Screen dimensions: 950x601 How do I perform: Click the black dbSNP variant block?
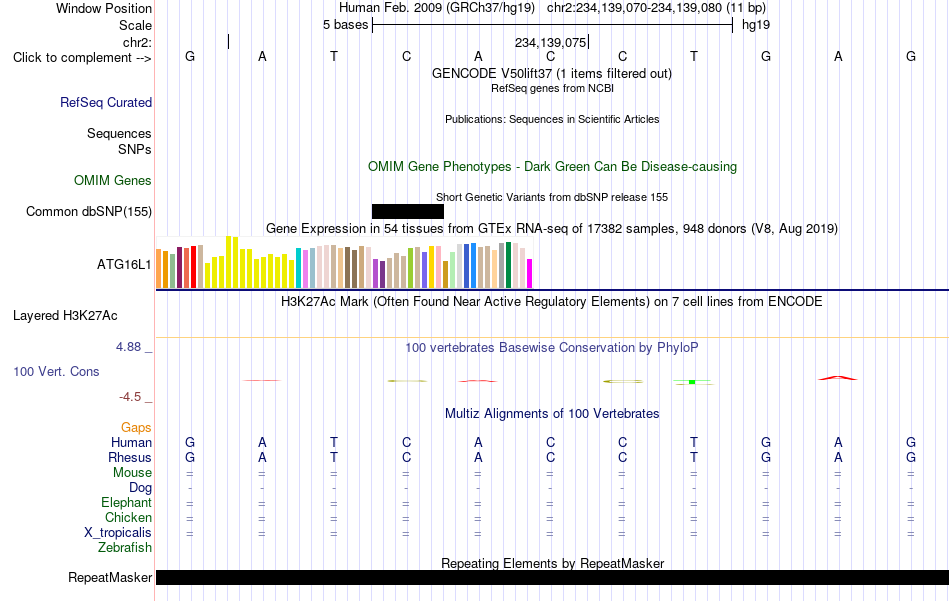tap(408, 211)
